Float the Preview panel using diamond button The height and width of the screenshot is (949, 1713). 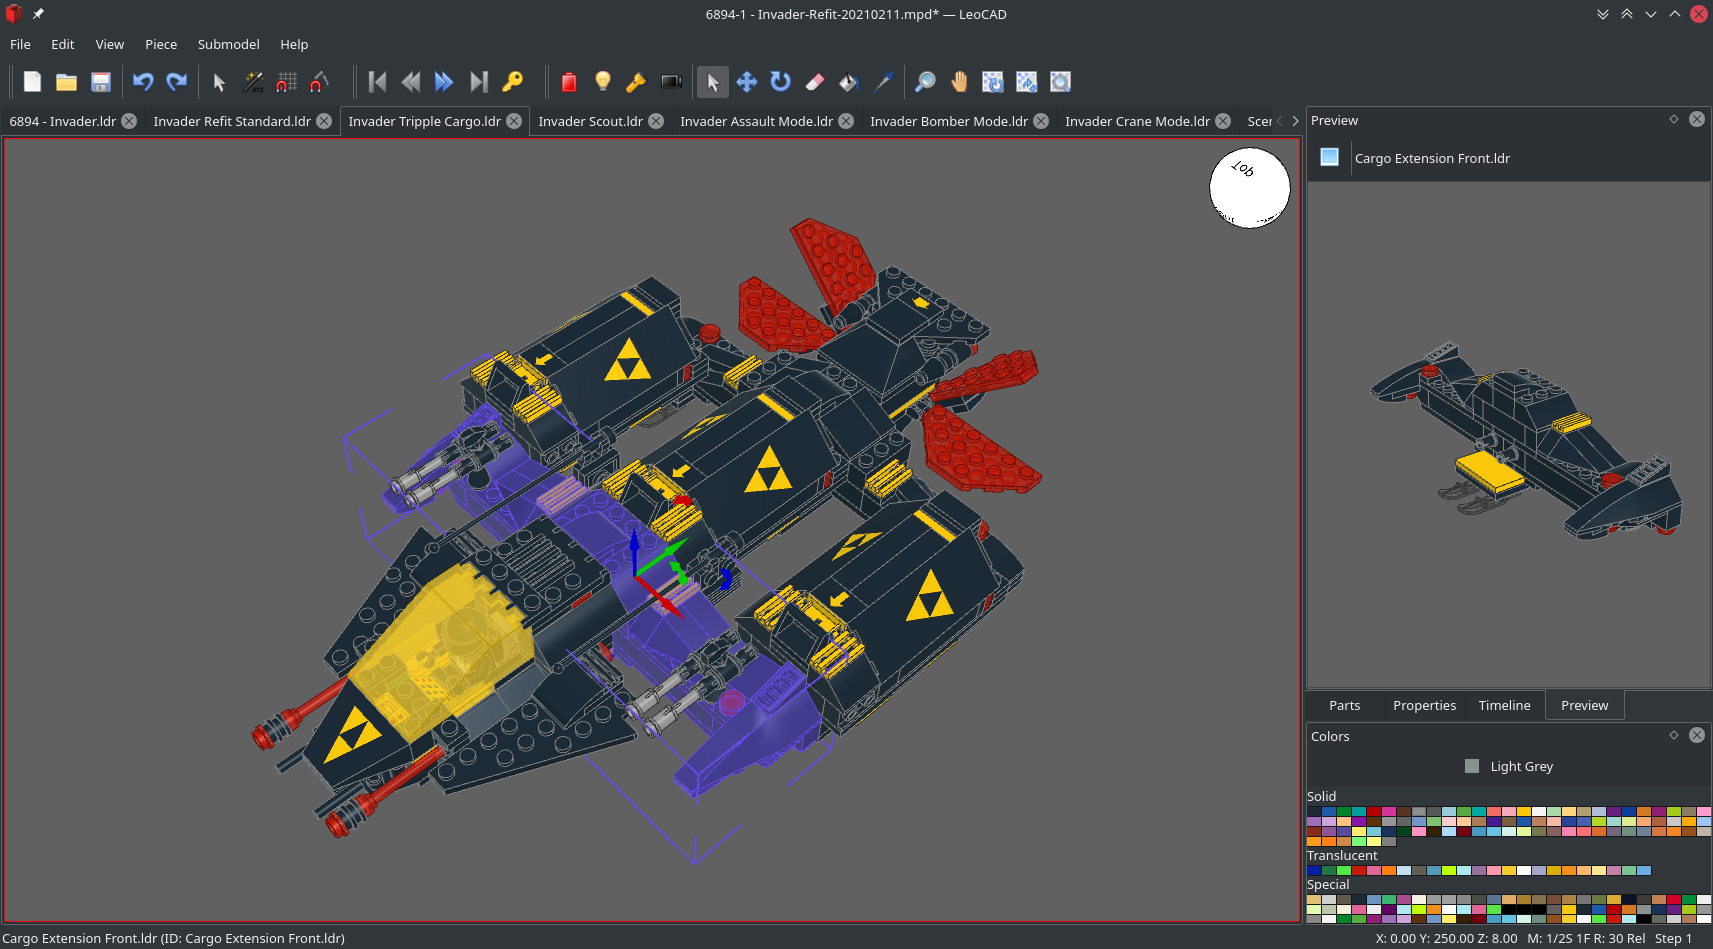[x=1674, y=119]
